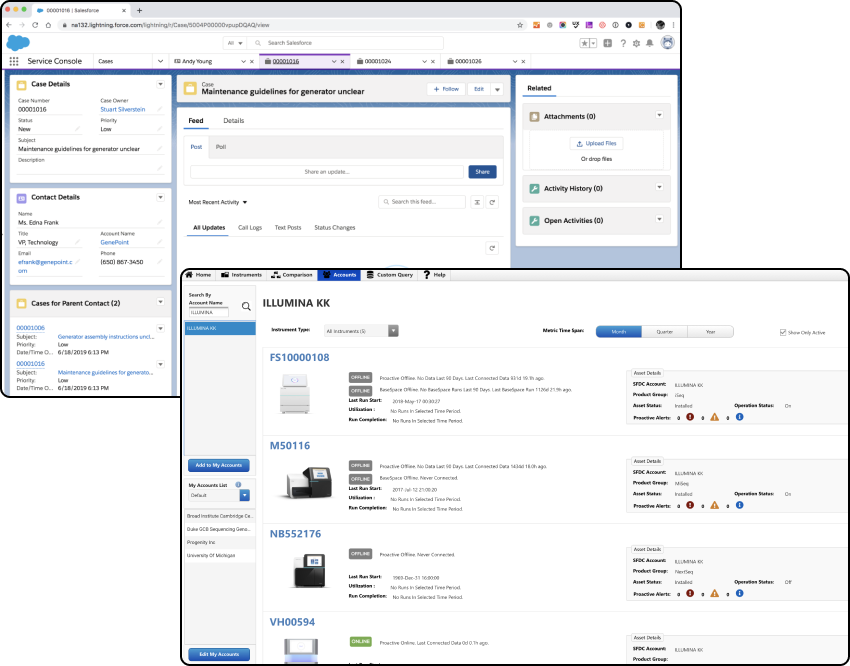
Task: Open Salesforce setup gear icon
Action: 636,43
